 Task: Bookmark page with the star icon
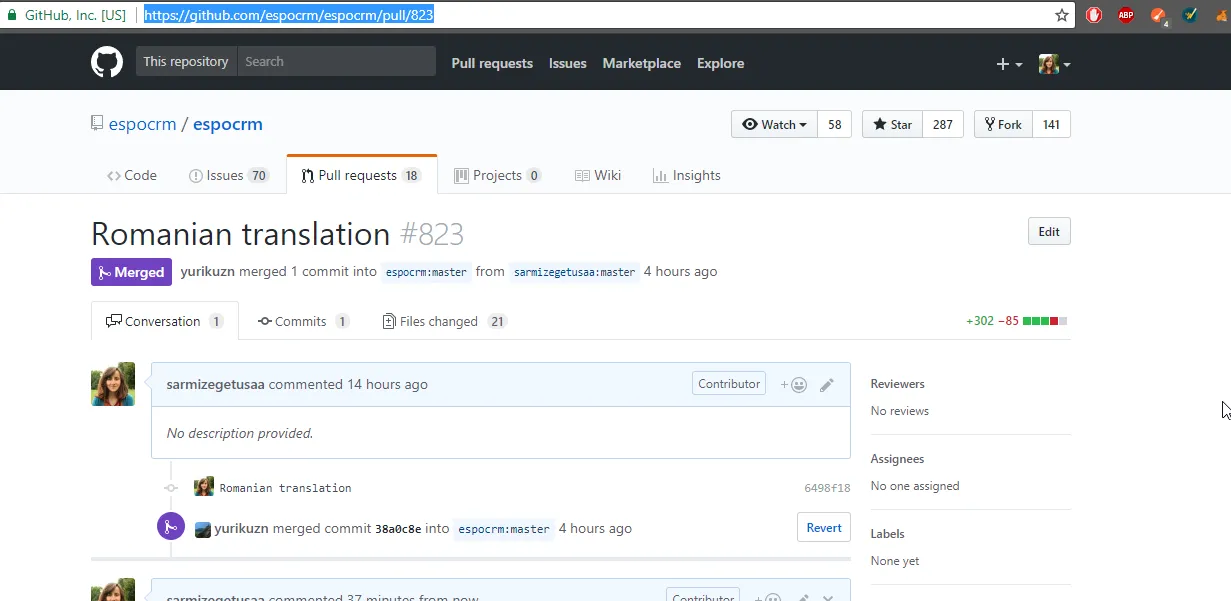pos(1062,15)
